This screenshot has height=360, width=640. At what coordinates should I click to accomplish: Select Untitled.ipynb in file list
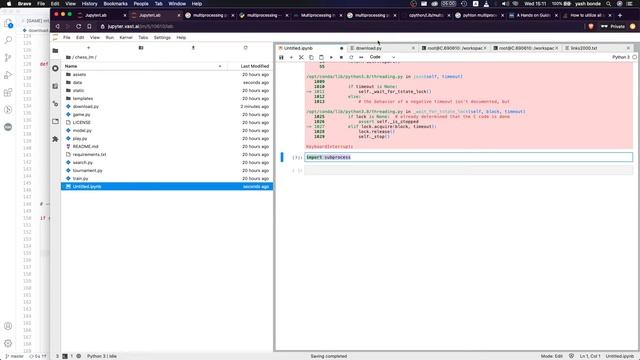tap(167, 187)
